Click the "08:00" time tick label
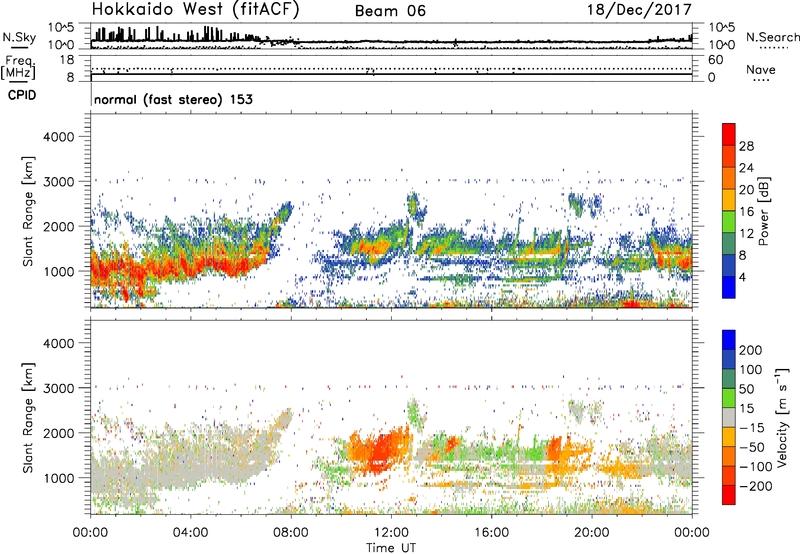The image size is (800, 554). click(291, 533)
